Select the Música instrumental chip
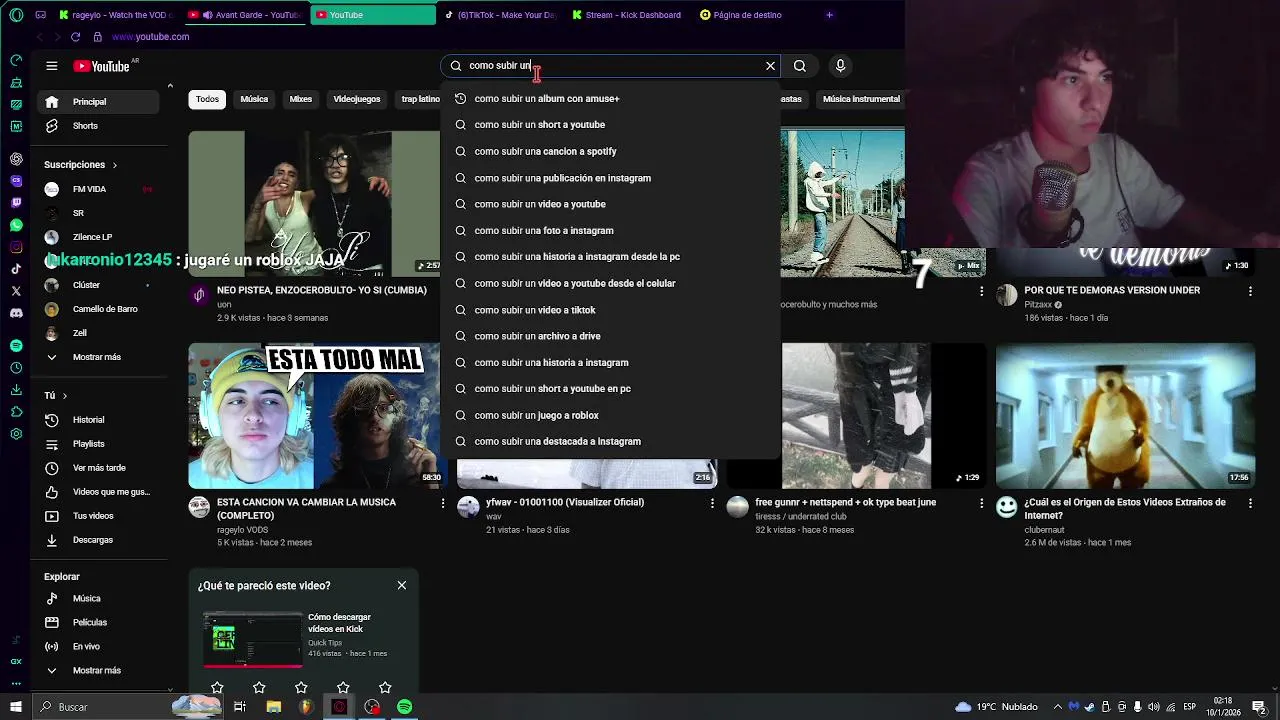This screenshot has width=1280, height=720. tap(861, 99)
